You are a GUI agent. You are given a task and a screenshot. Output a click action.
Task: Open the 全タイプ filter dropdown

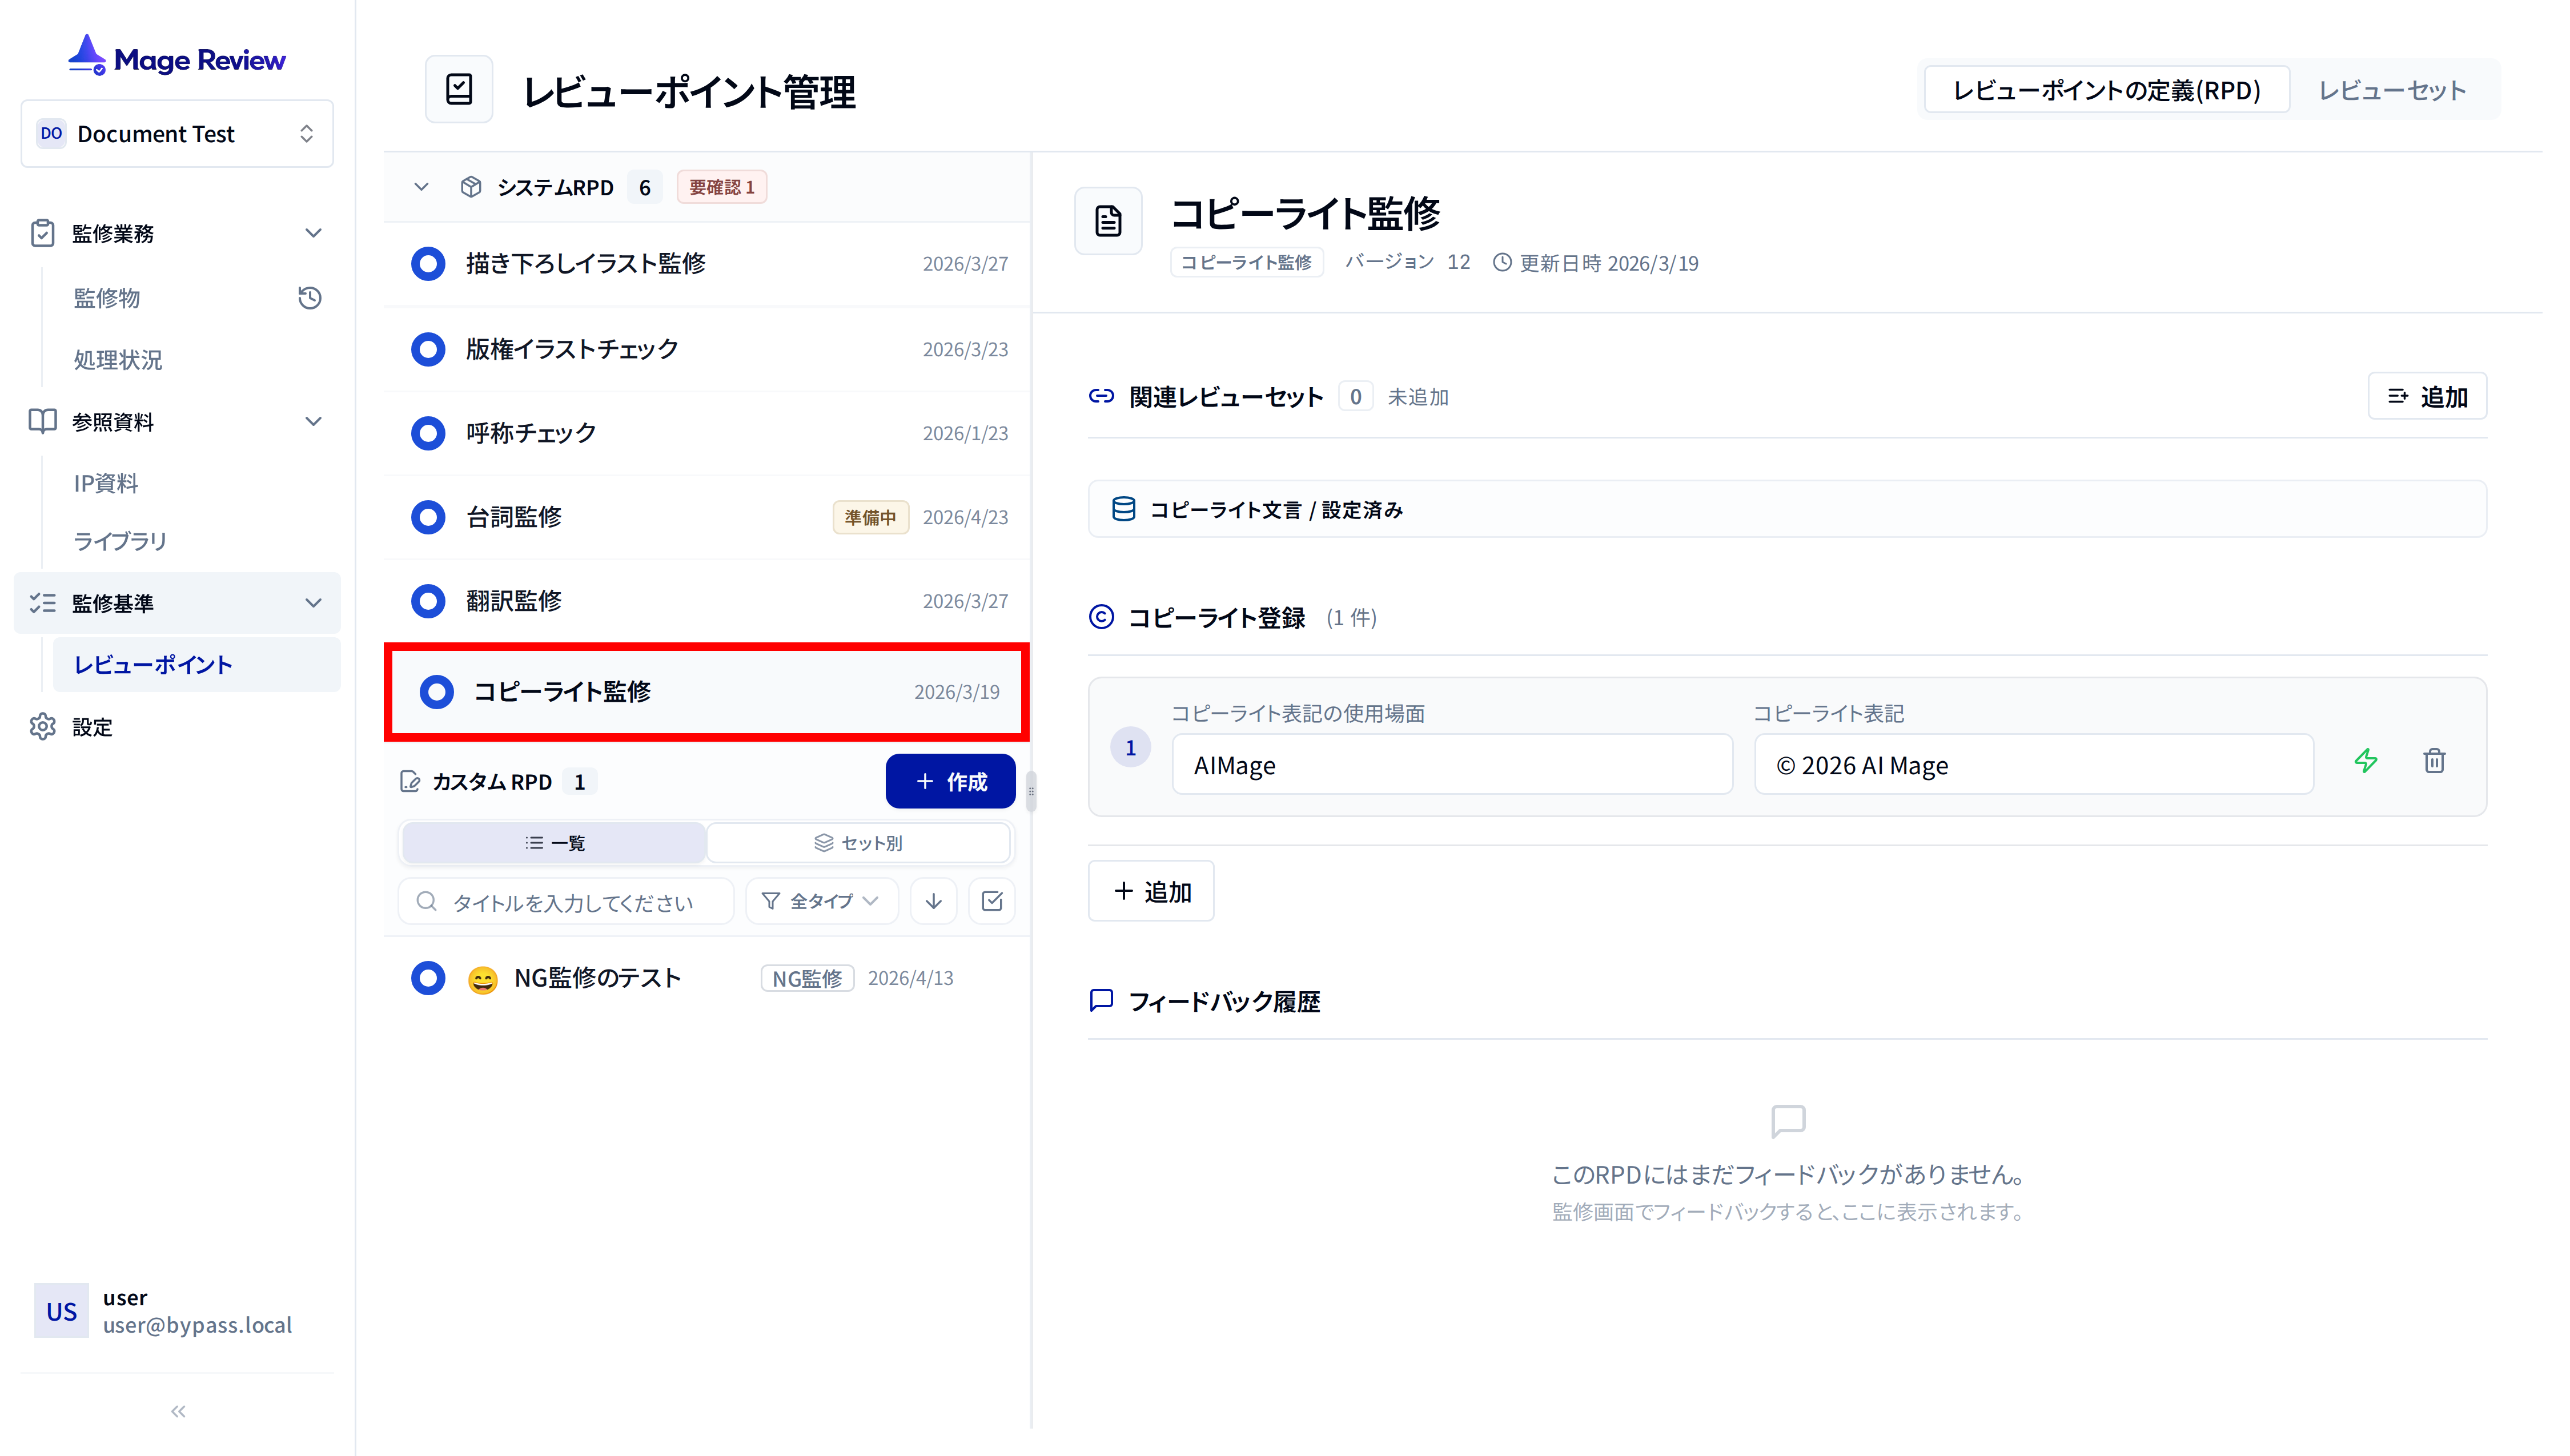pyautogui.click(x=822, y=901)
